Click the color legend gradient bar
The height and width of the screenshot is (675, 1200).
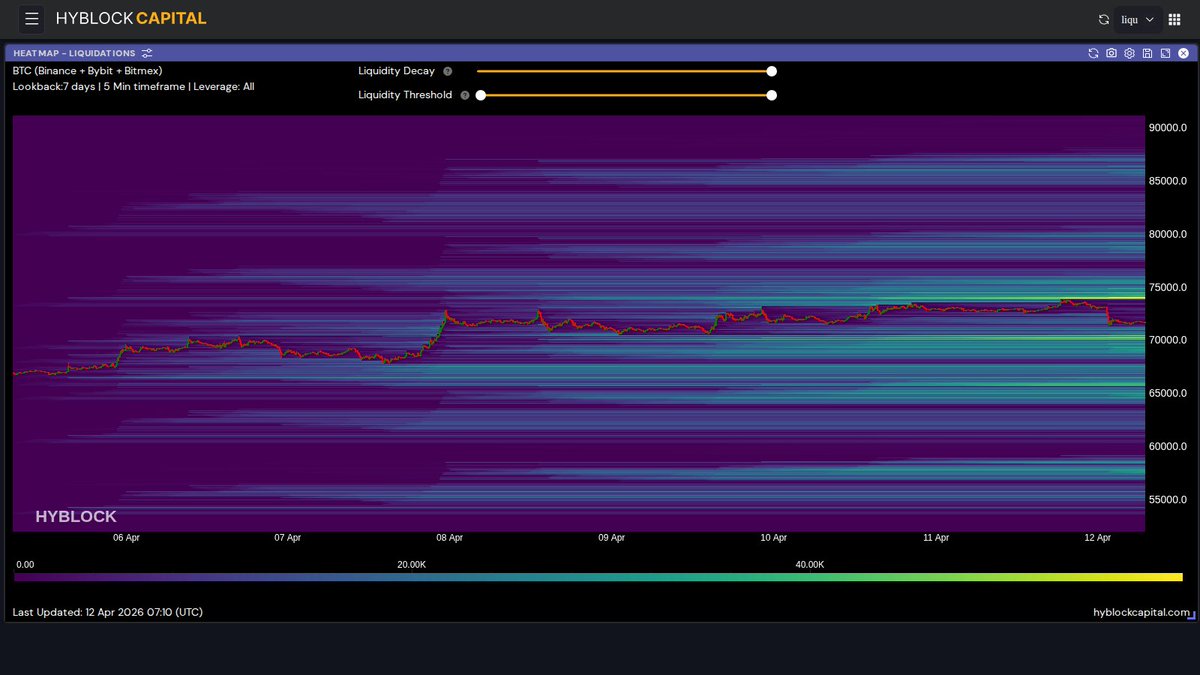tap(598, 577)
